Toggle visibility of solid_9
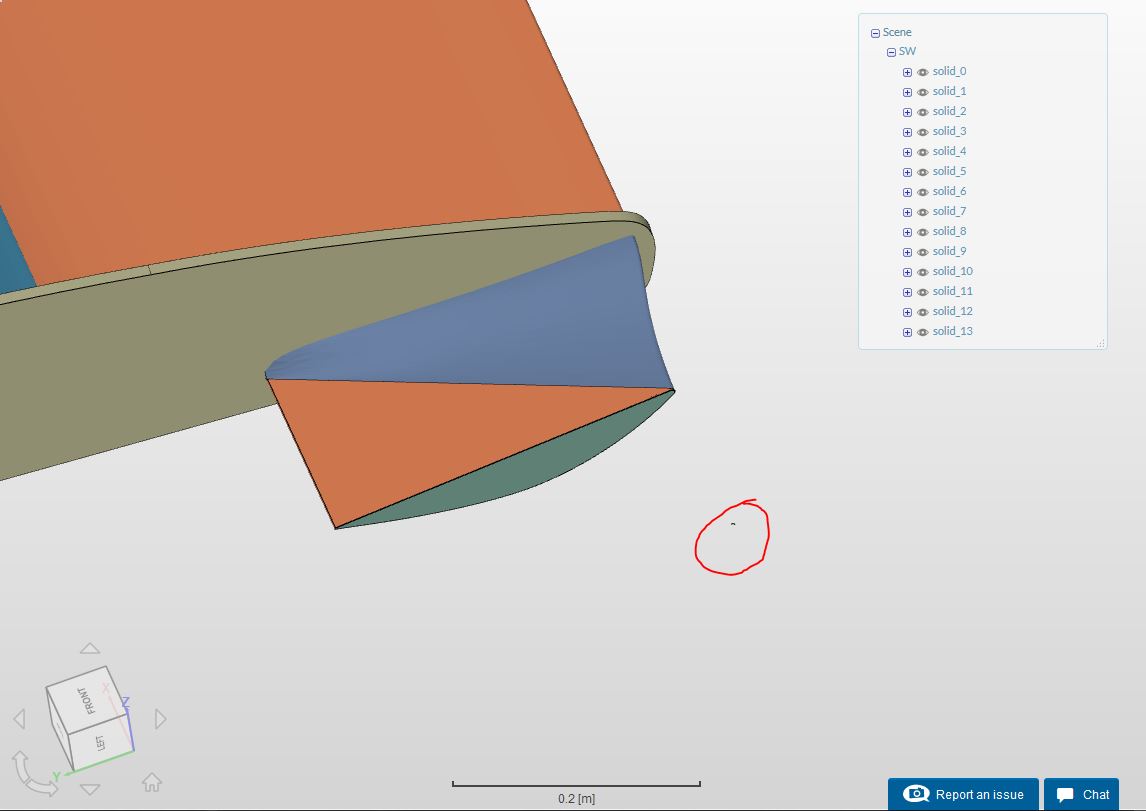Screen dimensions: 1146x811 [922, 252]
